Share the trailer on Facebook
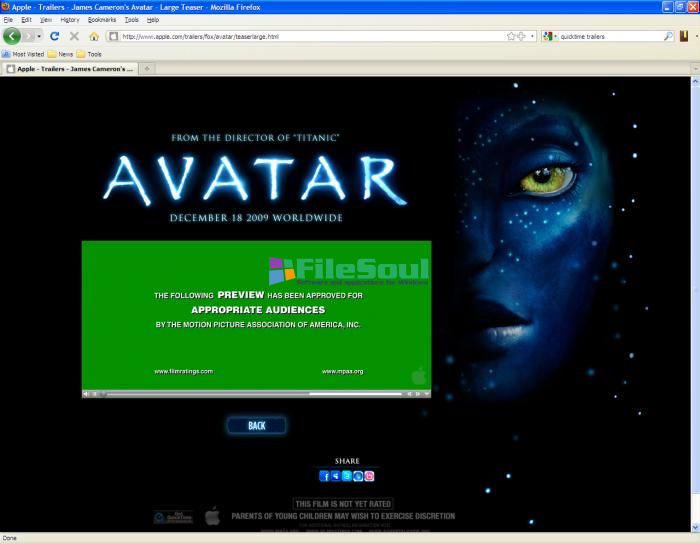This screenshot has width=700, height=544. click(x=324, y=476)
